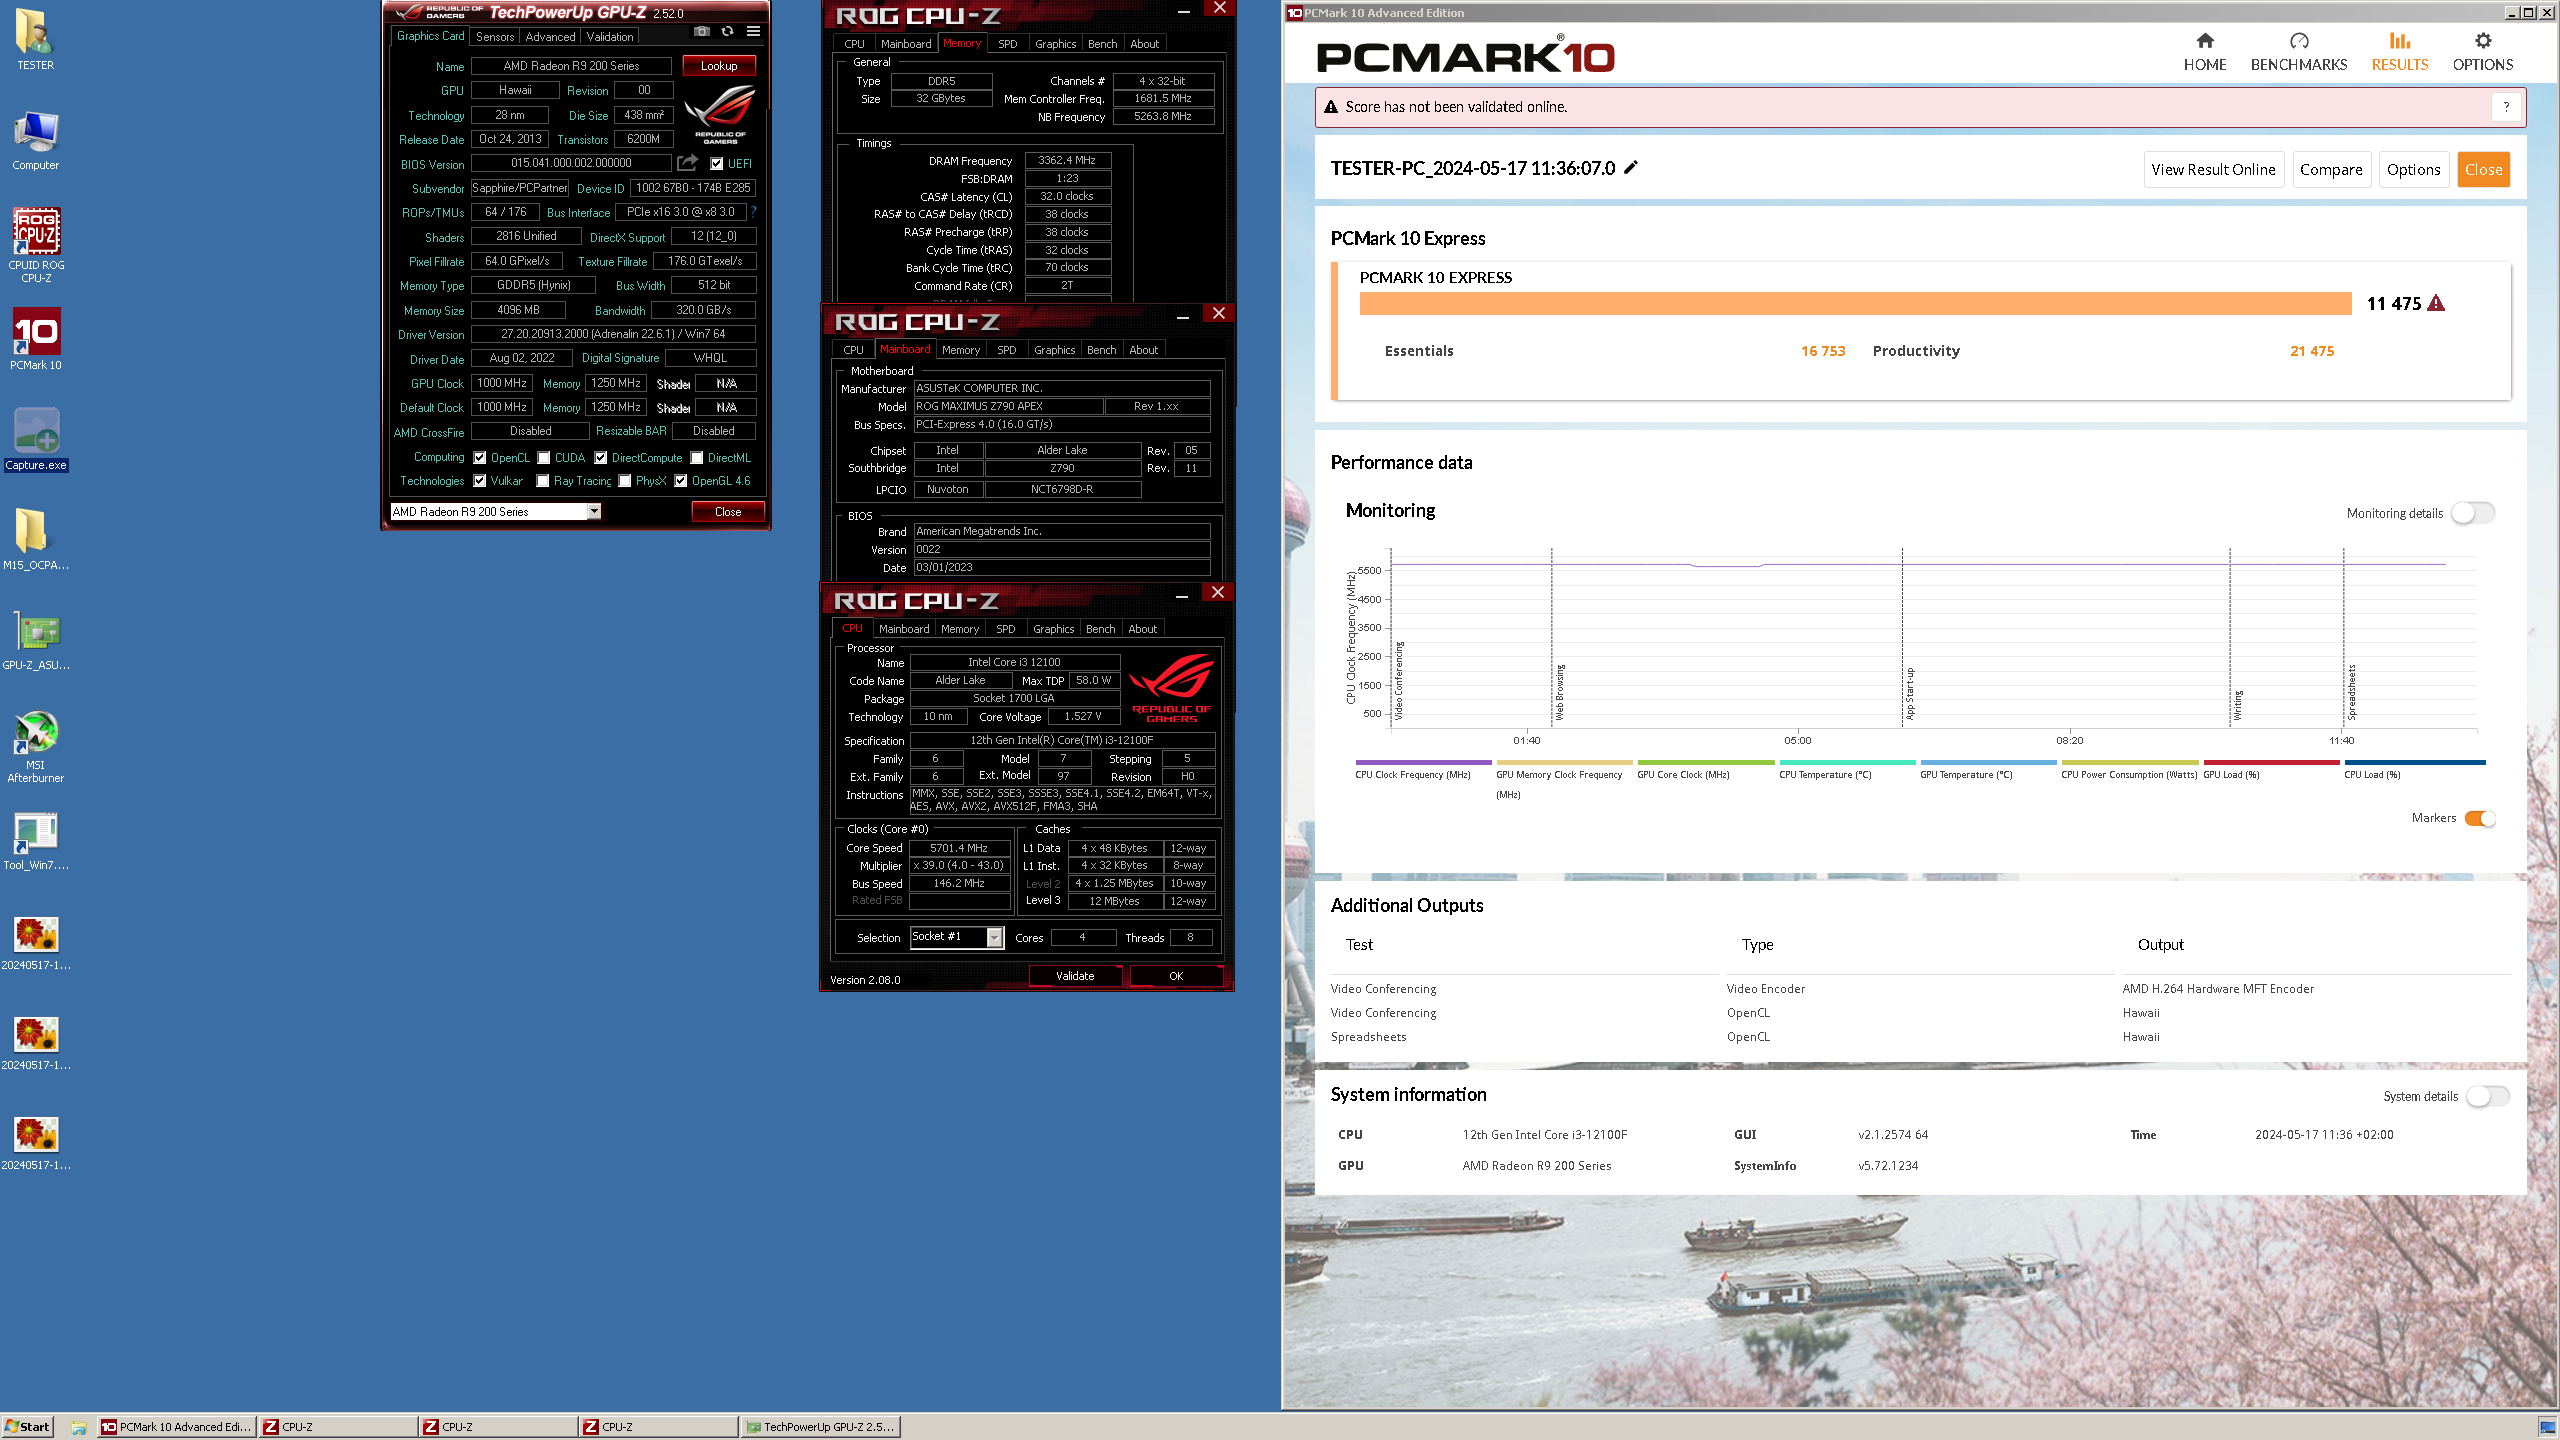Click the orange PCMark 10 Express score bar
The height and width of the screenshot is (1440, 2560).
1855,303
